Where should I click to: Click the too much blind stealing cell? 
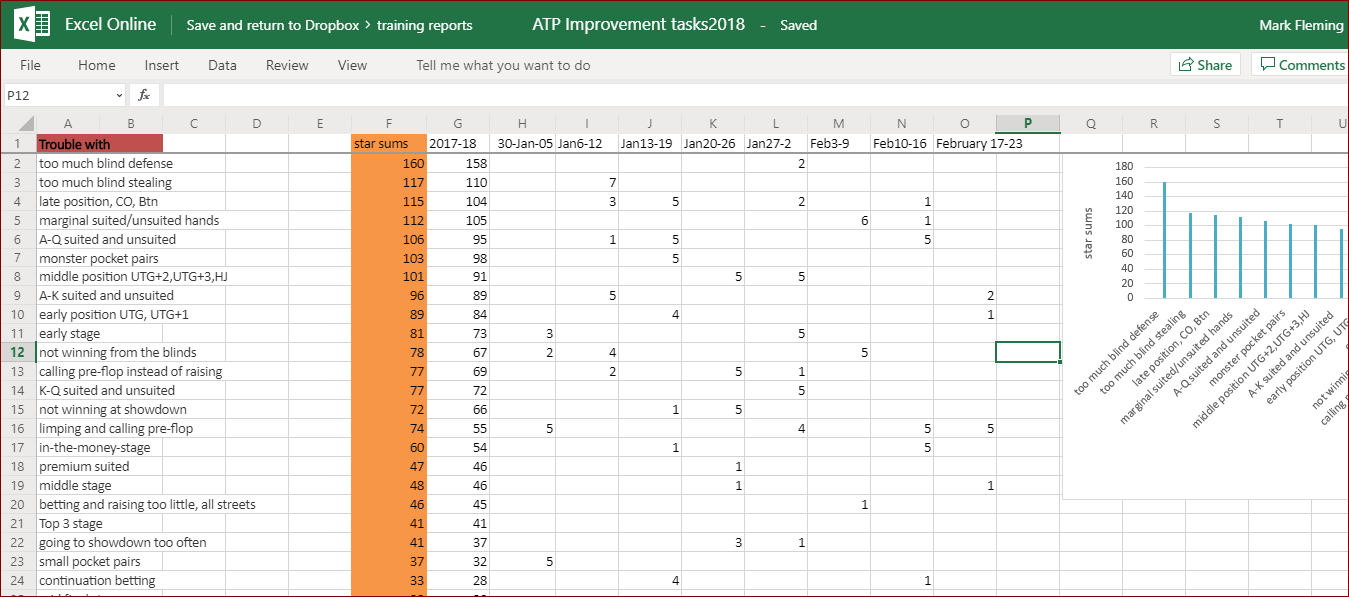tap(105, 182)
